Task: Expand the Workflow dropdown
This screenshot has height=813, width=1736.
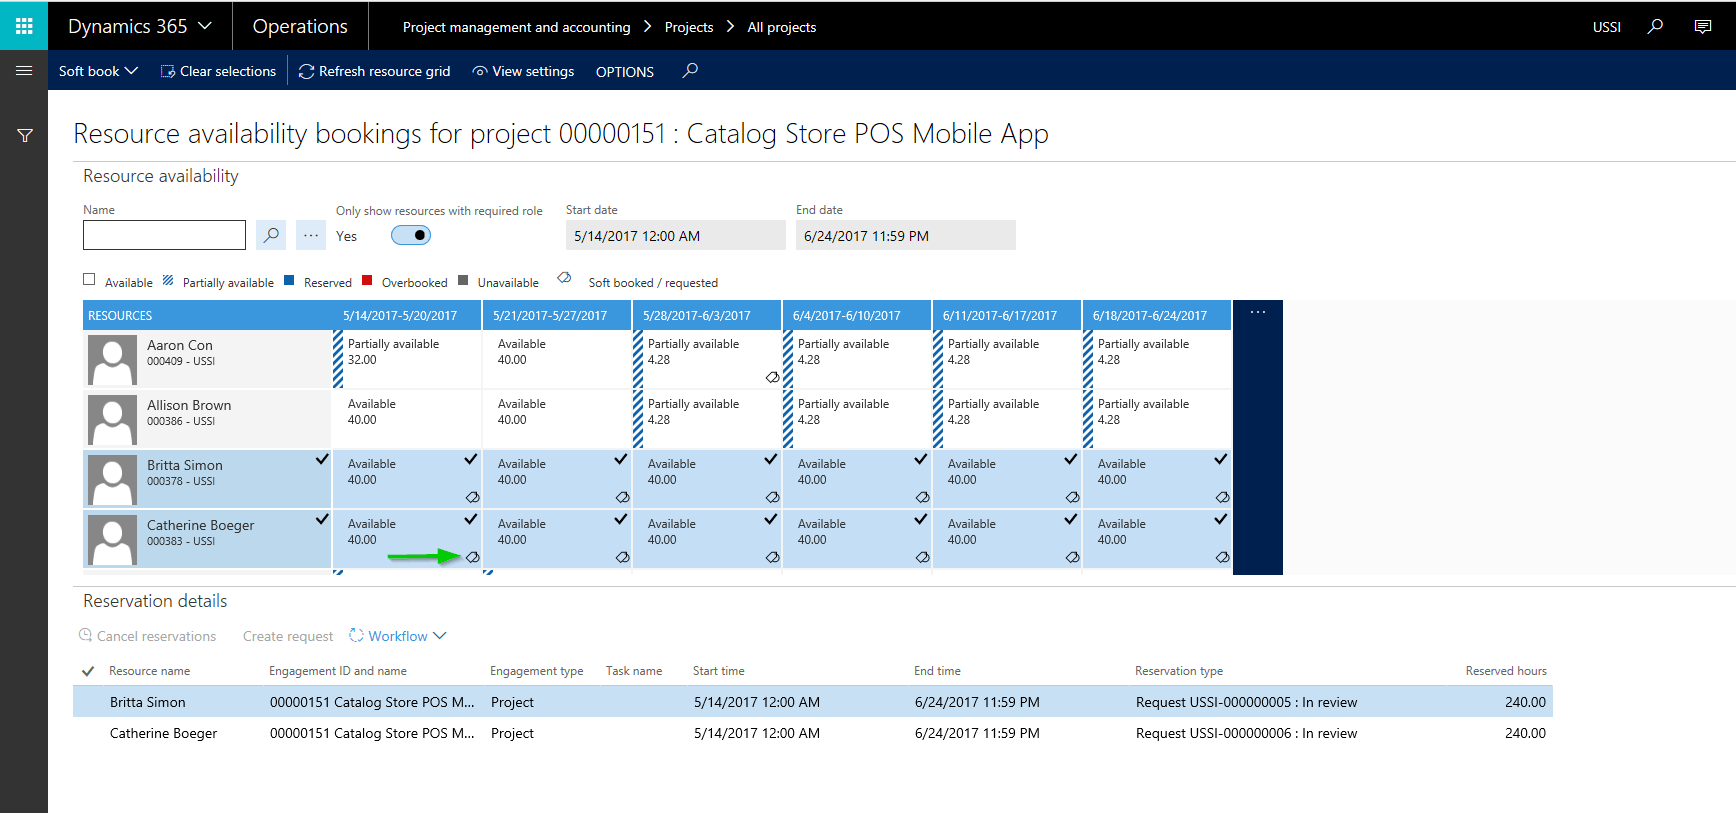Action: 398,636
